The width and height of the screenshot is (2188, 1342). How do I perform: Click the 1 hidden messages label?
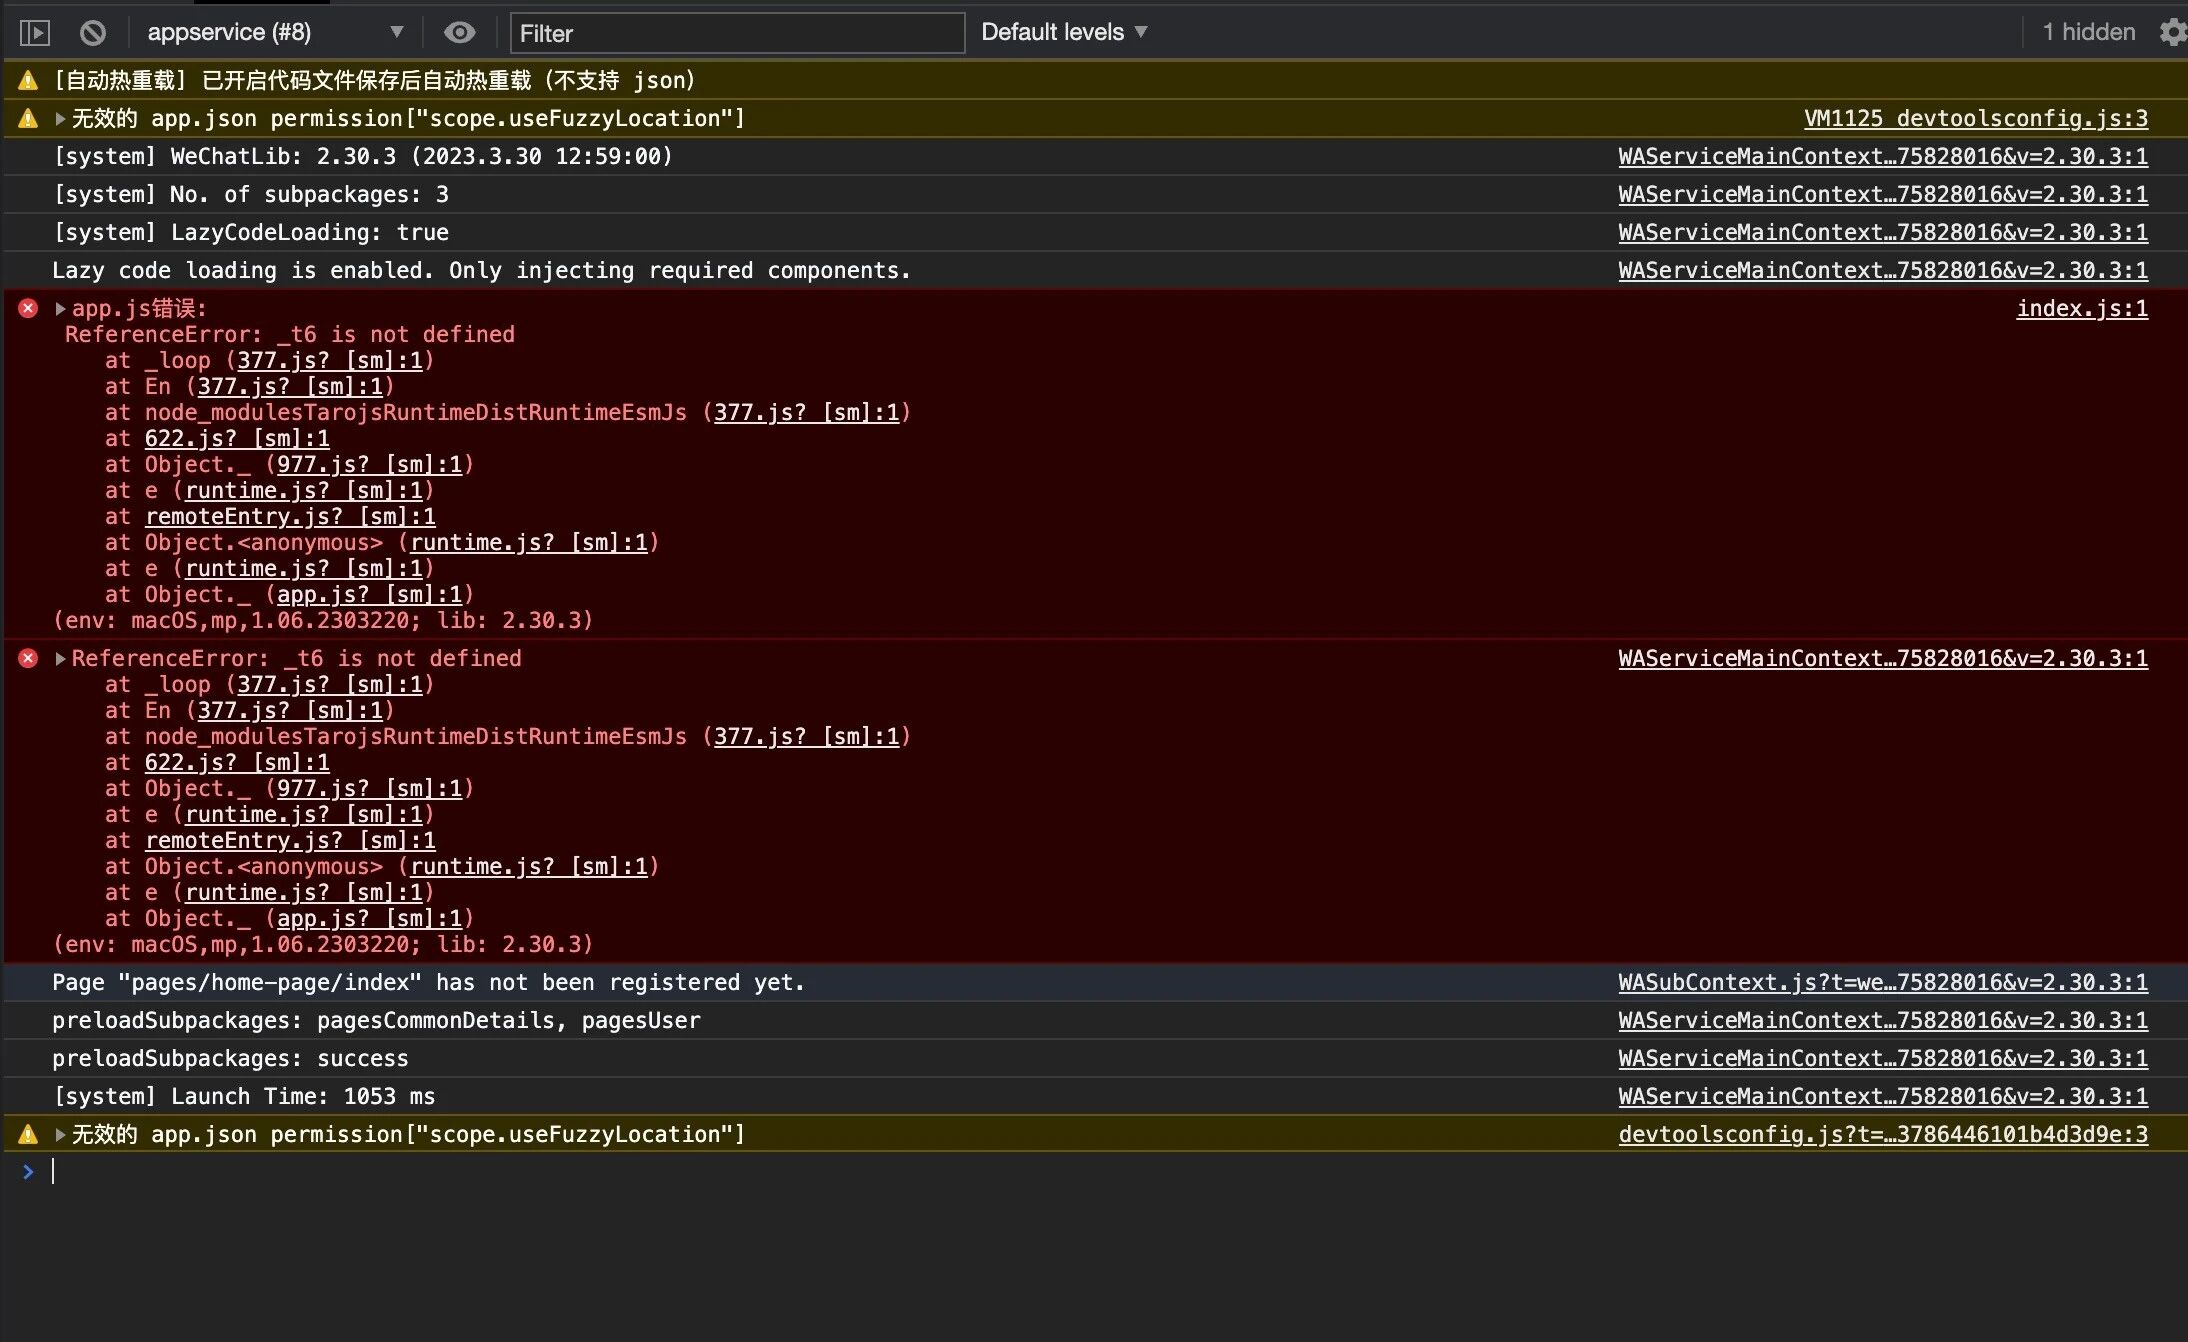pos(2088,32)
